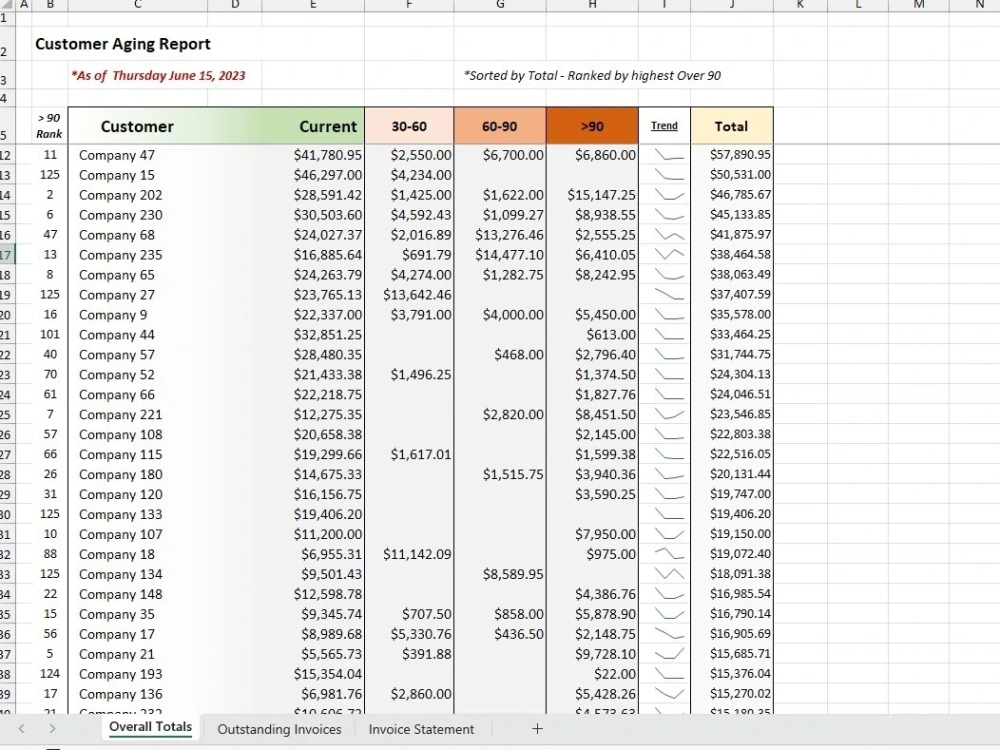Select the trend sparkline for Company 47
This screenshot has height=750, width=1000.
click(x=665, y=154)
